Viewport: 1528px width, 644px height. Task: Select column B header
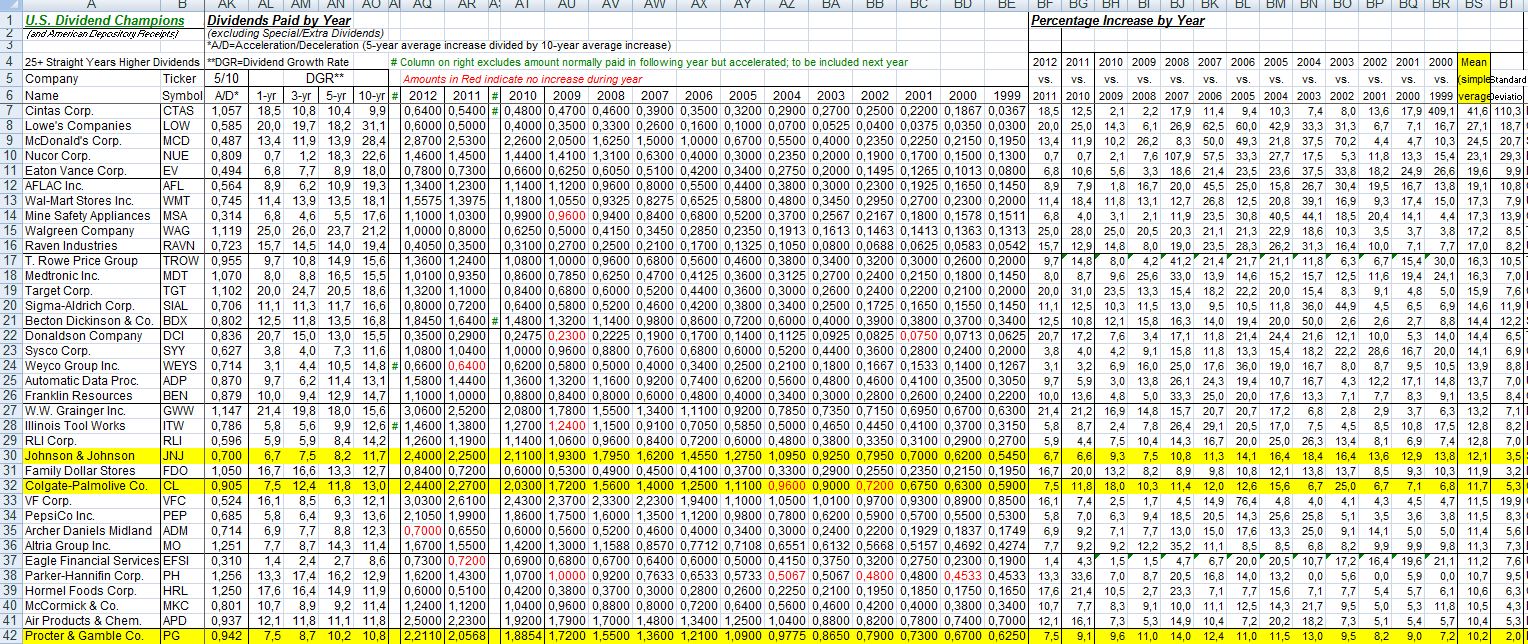181,5
